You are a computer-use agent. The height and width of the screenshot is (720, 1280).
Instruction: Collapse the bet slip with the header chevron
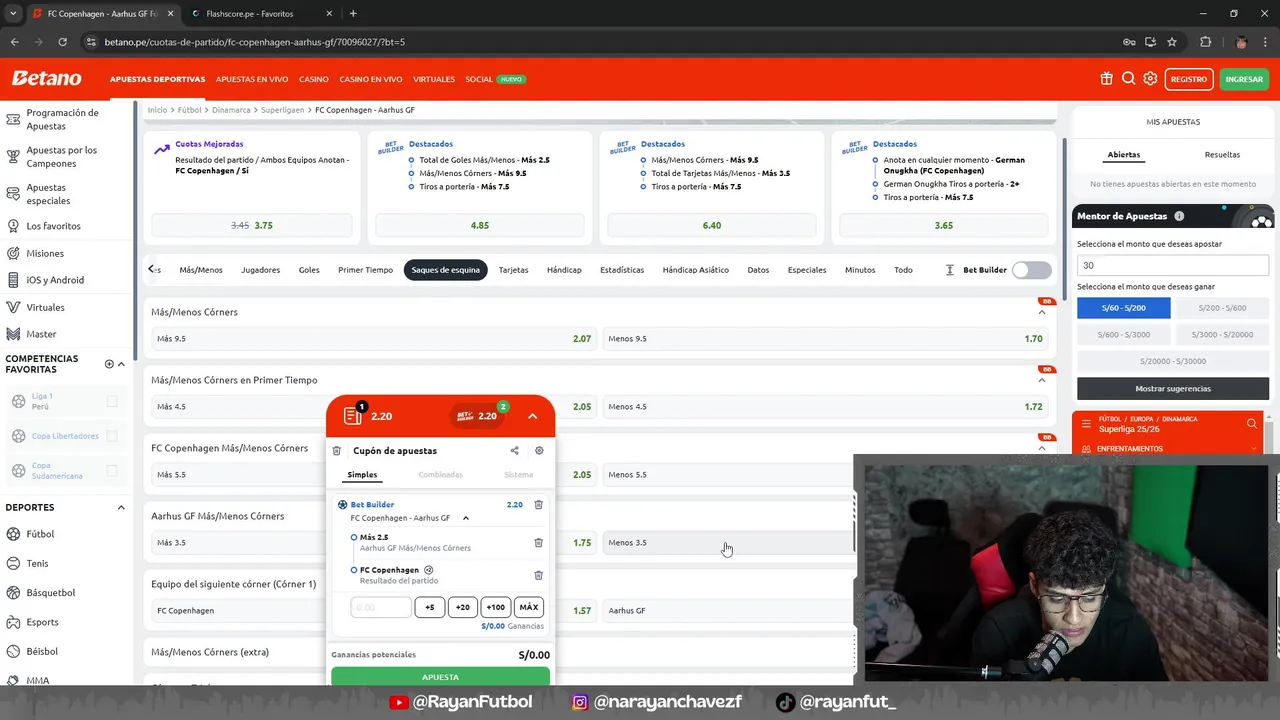click(x=532, y=416)
